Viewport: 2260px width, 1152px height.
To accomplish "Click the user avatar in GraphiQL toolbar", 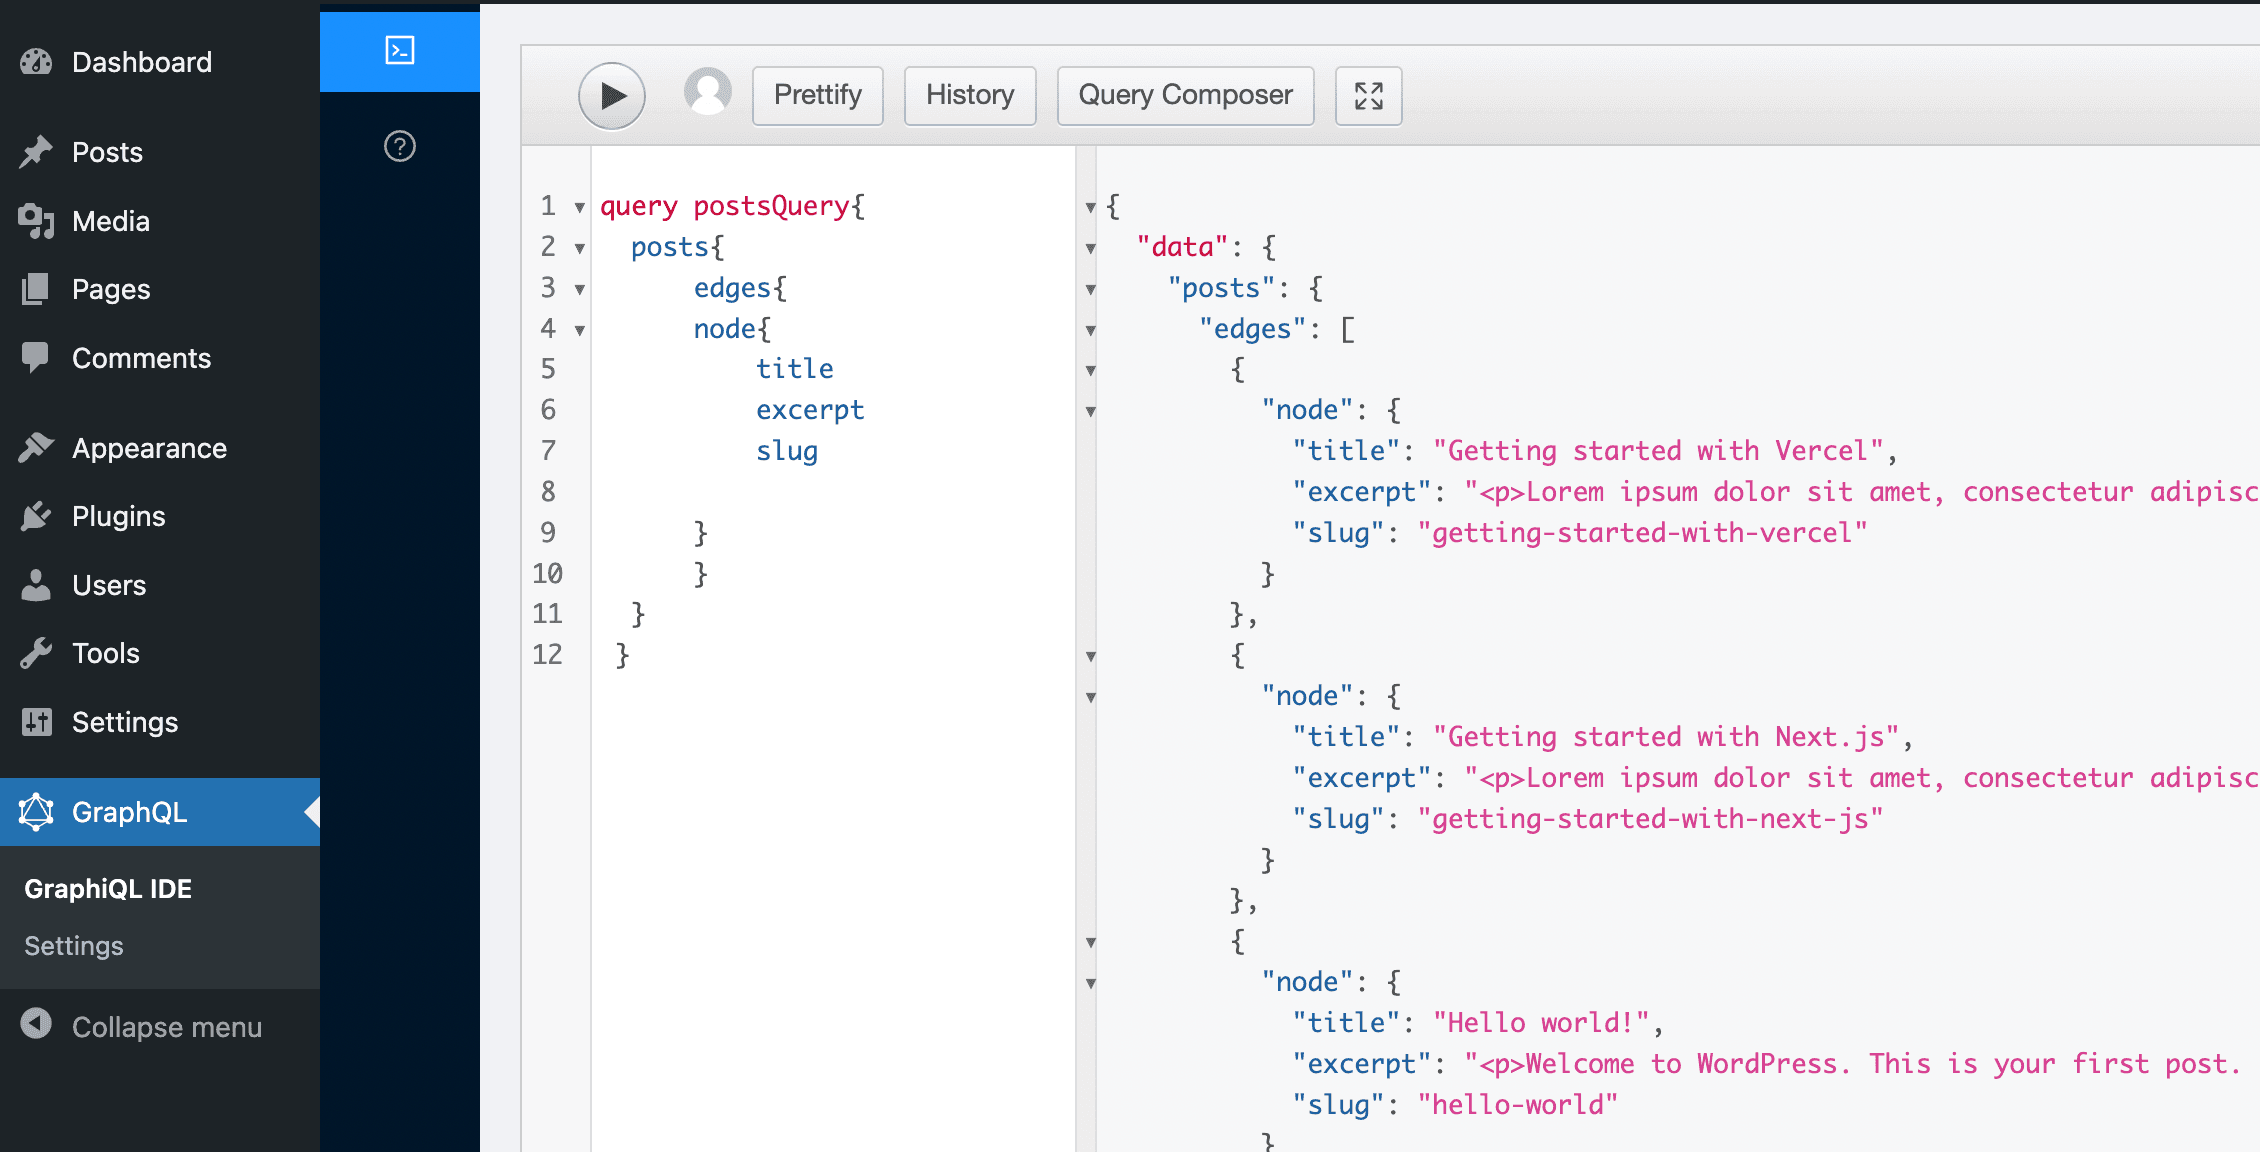I will tap(708, 92).
